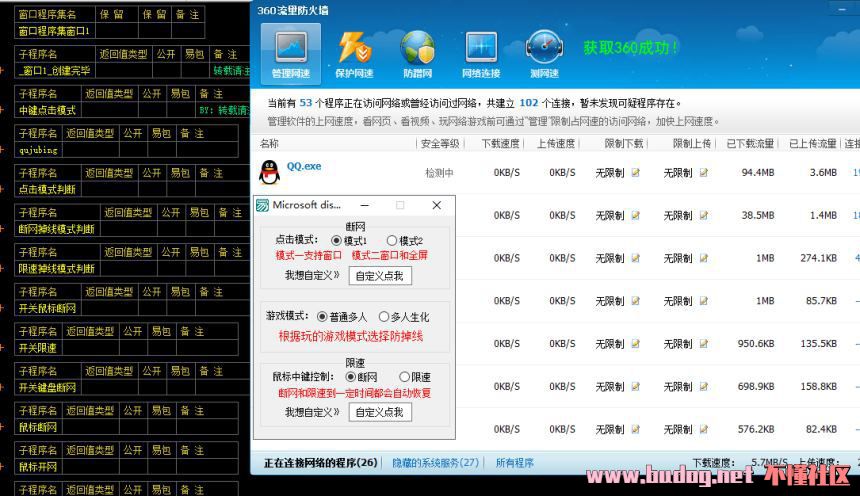Click upload limit edit icon for QQ.exe
Image resolution: width=860 pixels, height=496 pixels.
(x=704, y=173)
